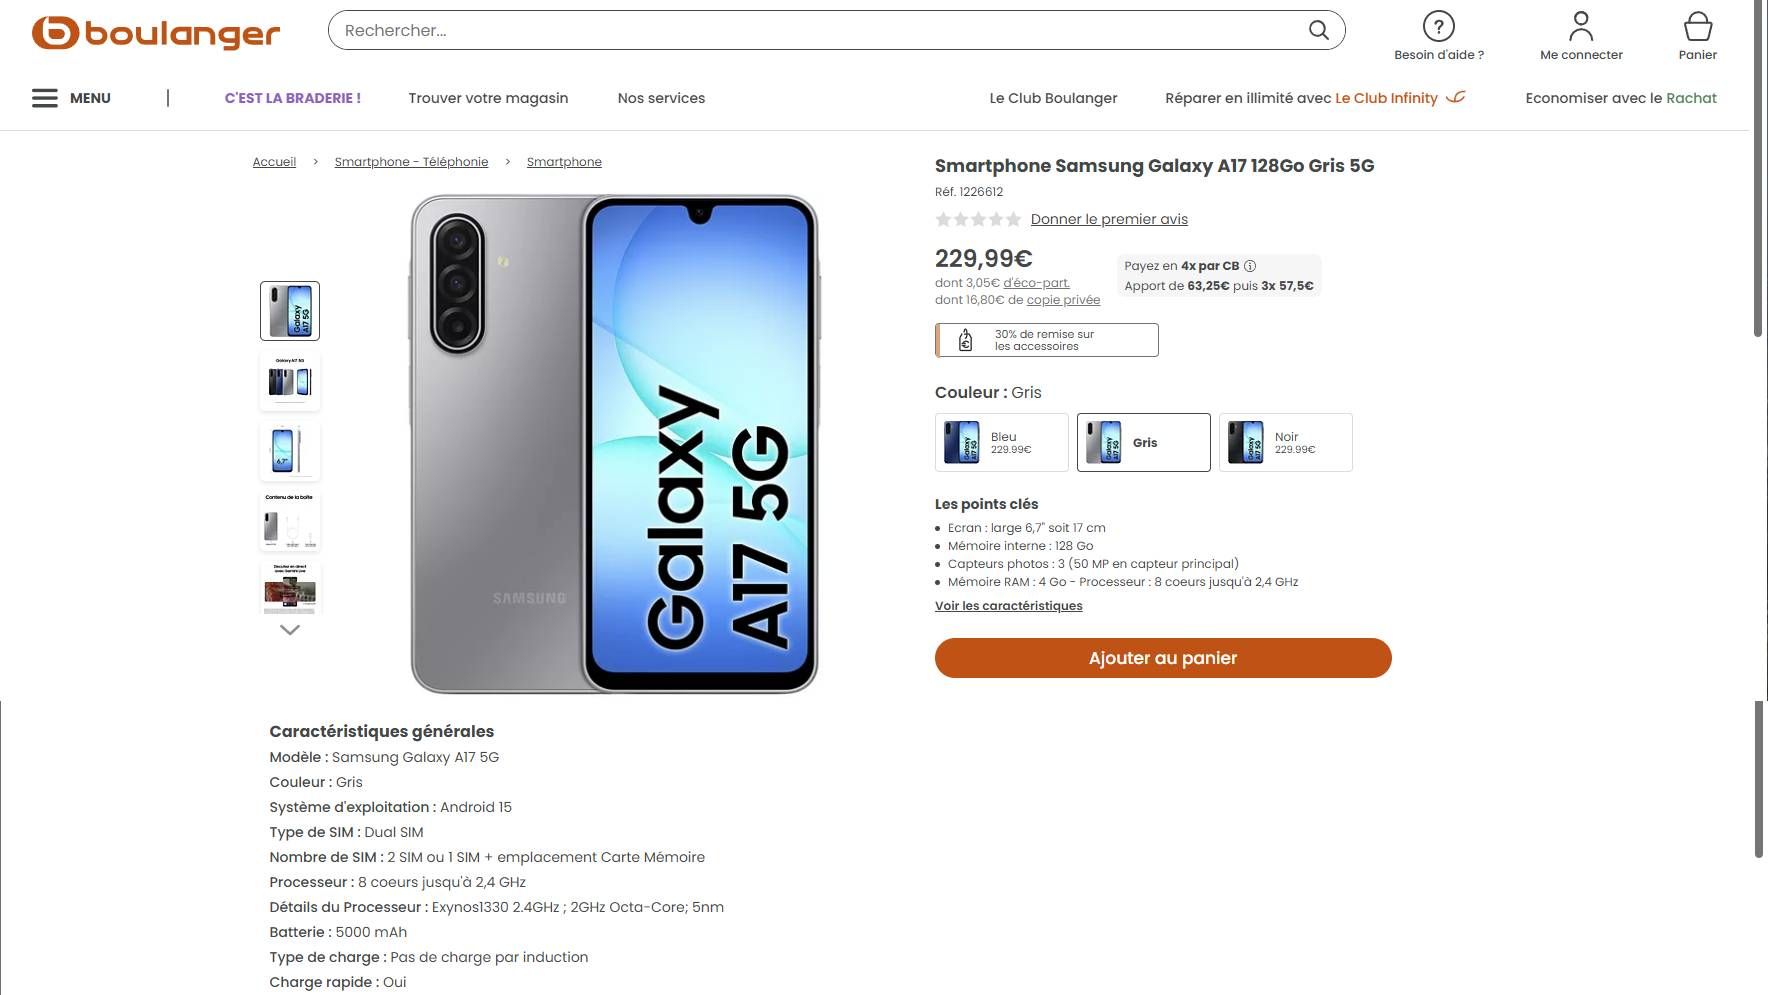This screenshot has width=1768, height=995.
Task: Open the "Besoin d'aide ?" help icon
Action: [1438, 26]
